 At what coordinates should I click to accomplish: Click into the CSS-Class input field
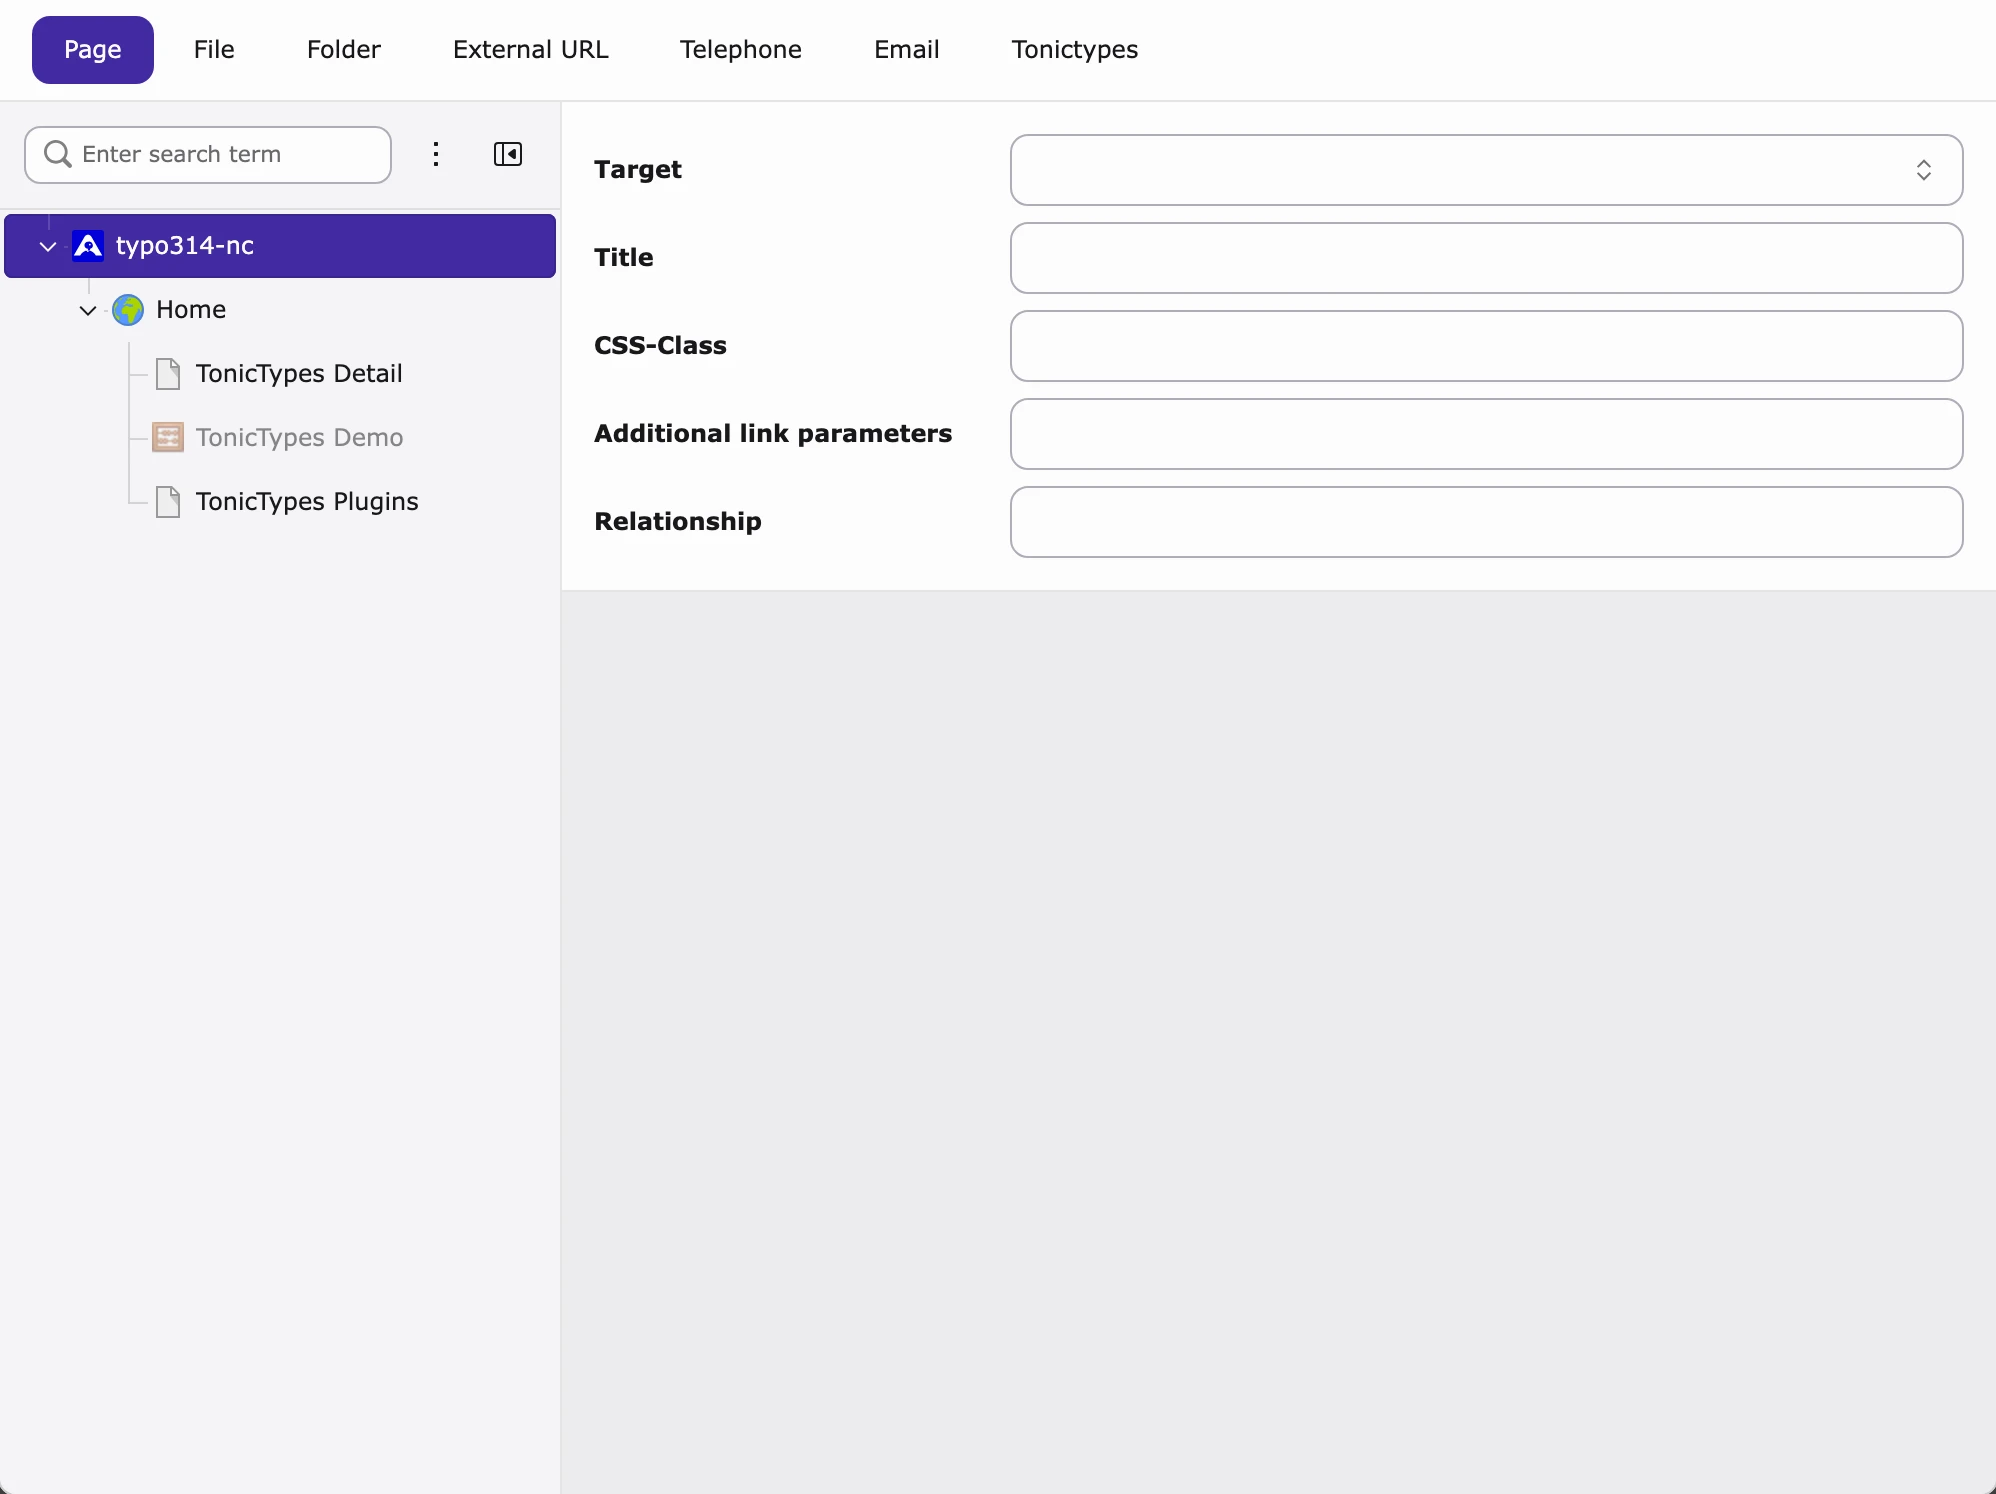point(1486,346)
